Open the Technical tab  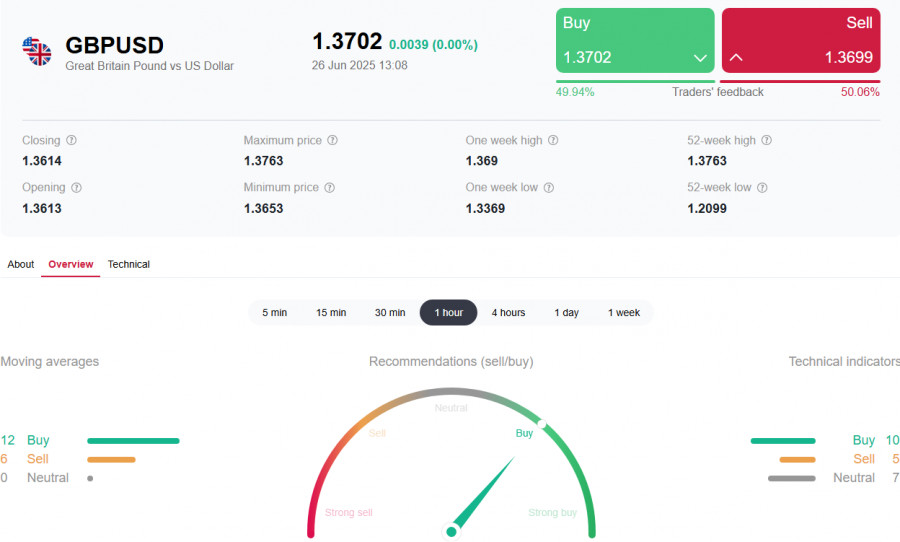(129, 264)
